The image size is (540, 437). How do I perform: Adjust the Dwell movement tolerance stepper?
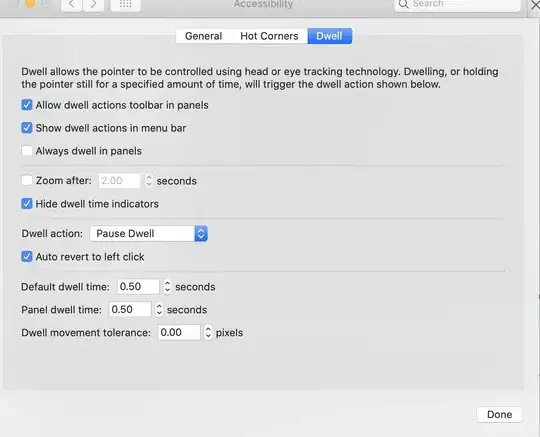click(208, 333)
